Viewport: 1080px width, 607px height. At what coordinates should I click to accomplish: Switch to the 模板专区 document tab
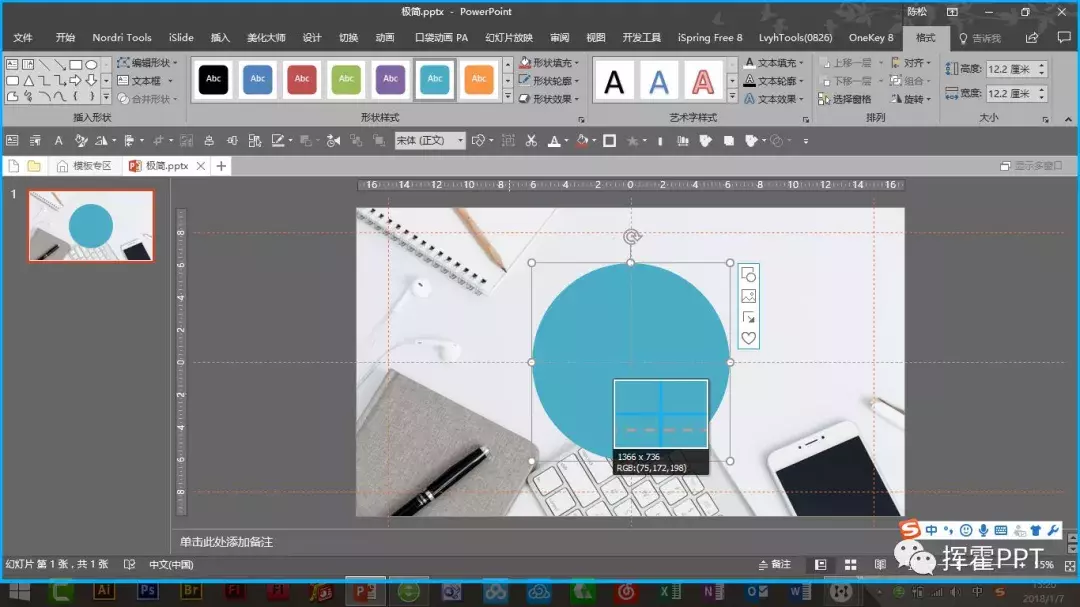pyautogui.click(x=85, y=166)
